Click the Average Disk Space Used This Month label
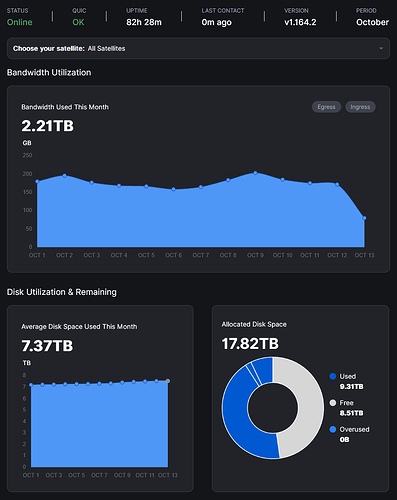Viewport: 397px width, 500px height. coord(79,327)
